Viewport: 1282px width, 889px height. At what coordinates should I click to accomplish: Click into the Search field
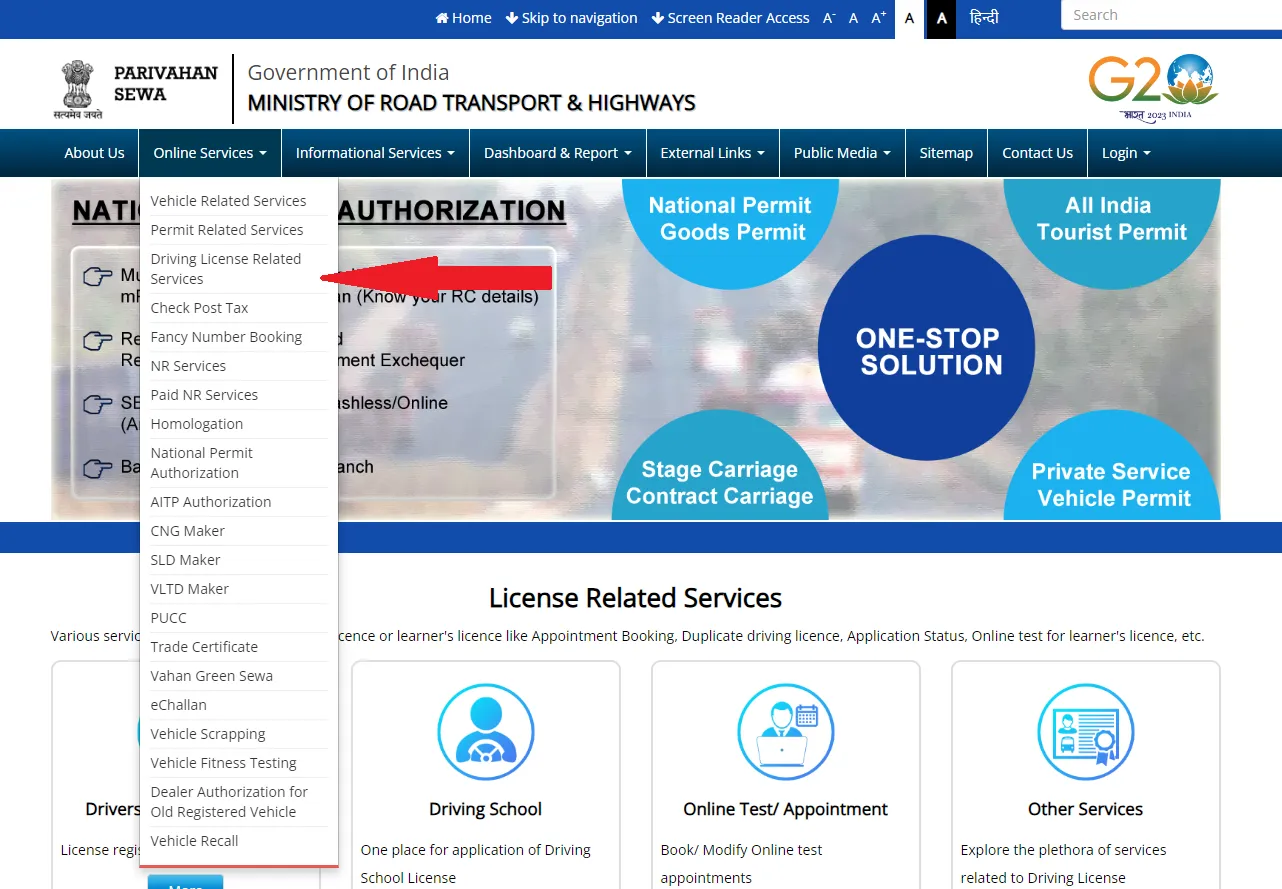pos(1171,15)
